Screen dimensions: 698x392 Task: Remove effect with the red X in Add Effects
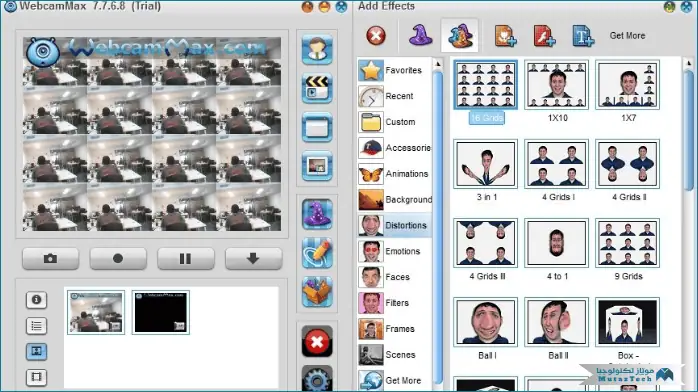pyautogui.click(x=376, y=36)
